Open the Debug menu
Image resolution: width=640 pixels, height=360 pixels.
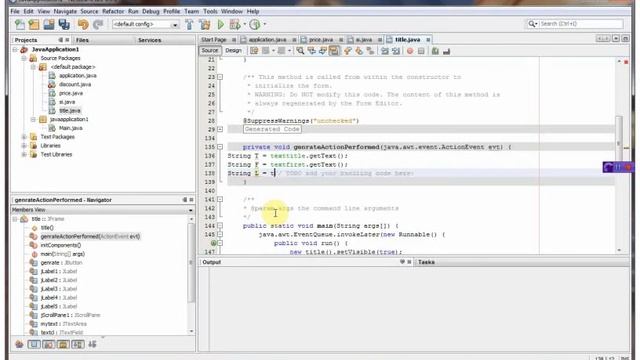(x=151, y=11)
